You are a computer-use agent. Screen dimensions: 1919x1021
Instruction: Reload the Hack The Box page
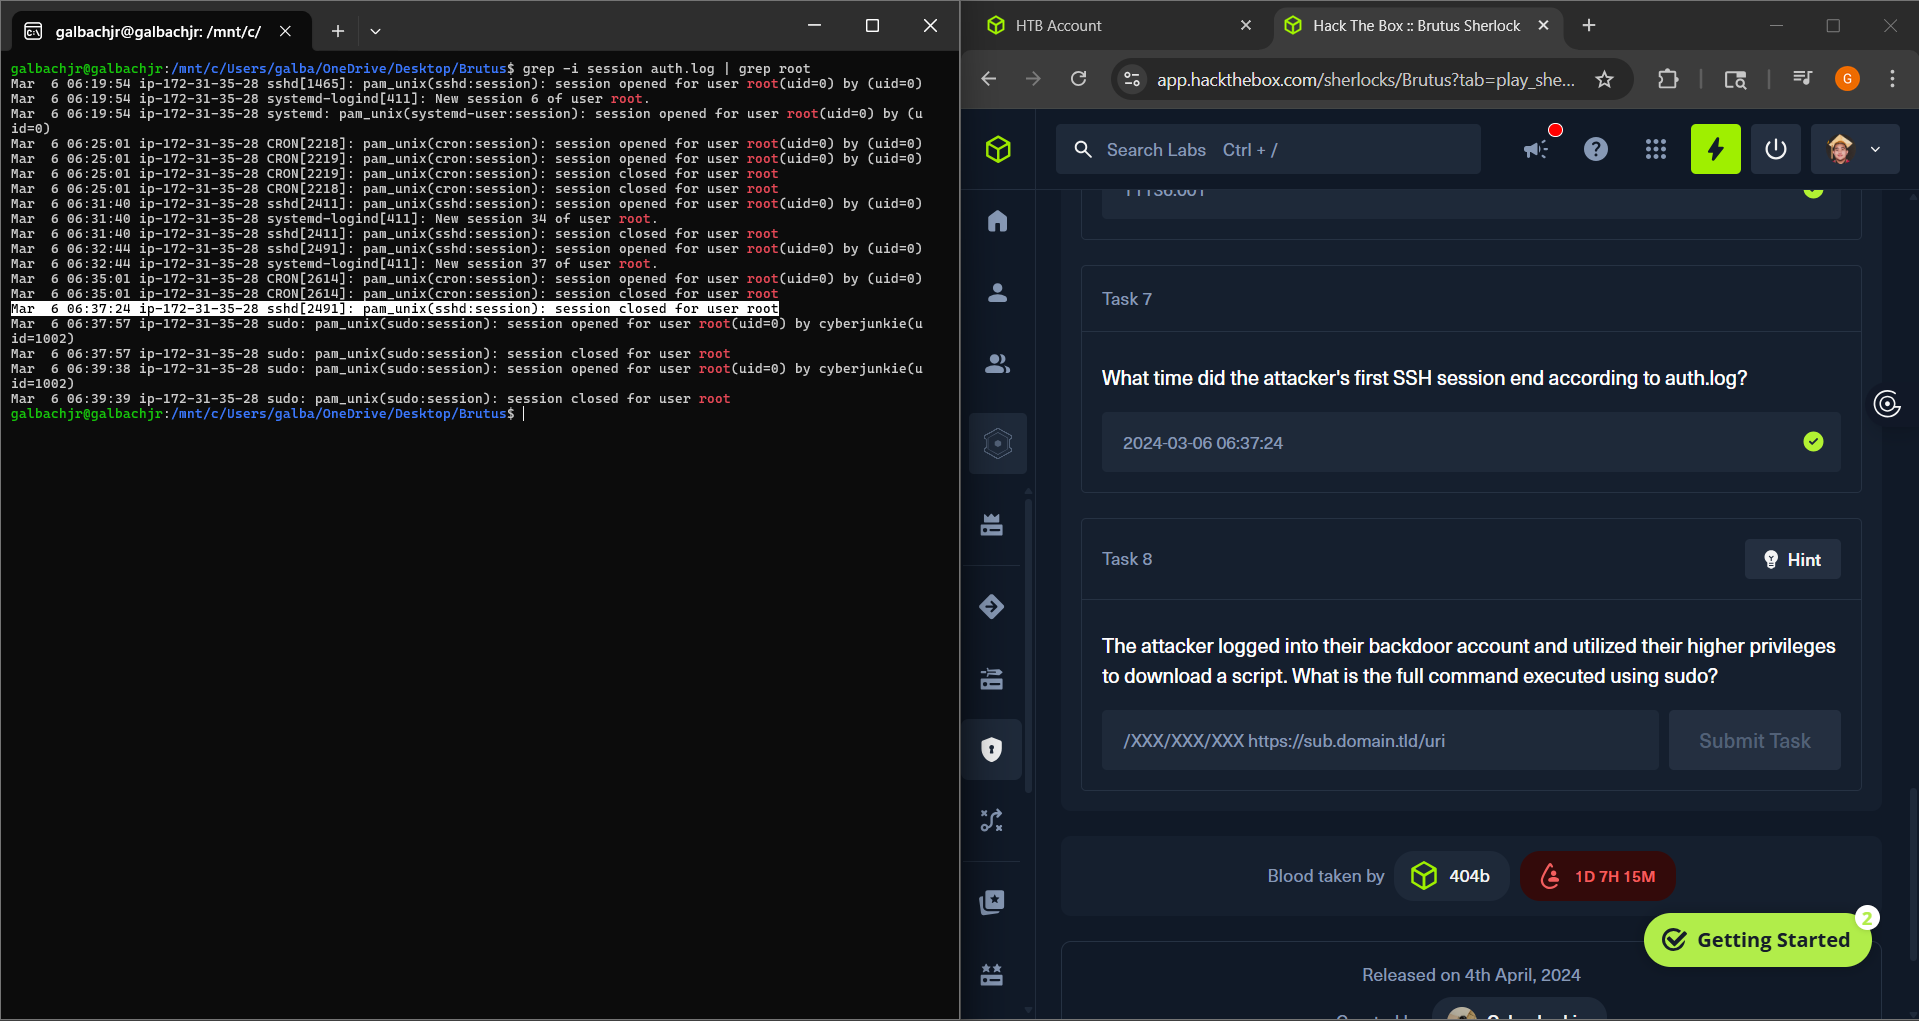tap(1078, 79)
